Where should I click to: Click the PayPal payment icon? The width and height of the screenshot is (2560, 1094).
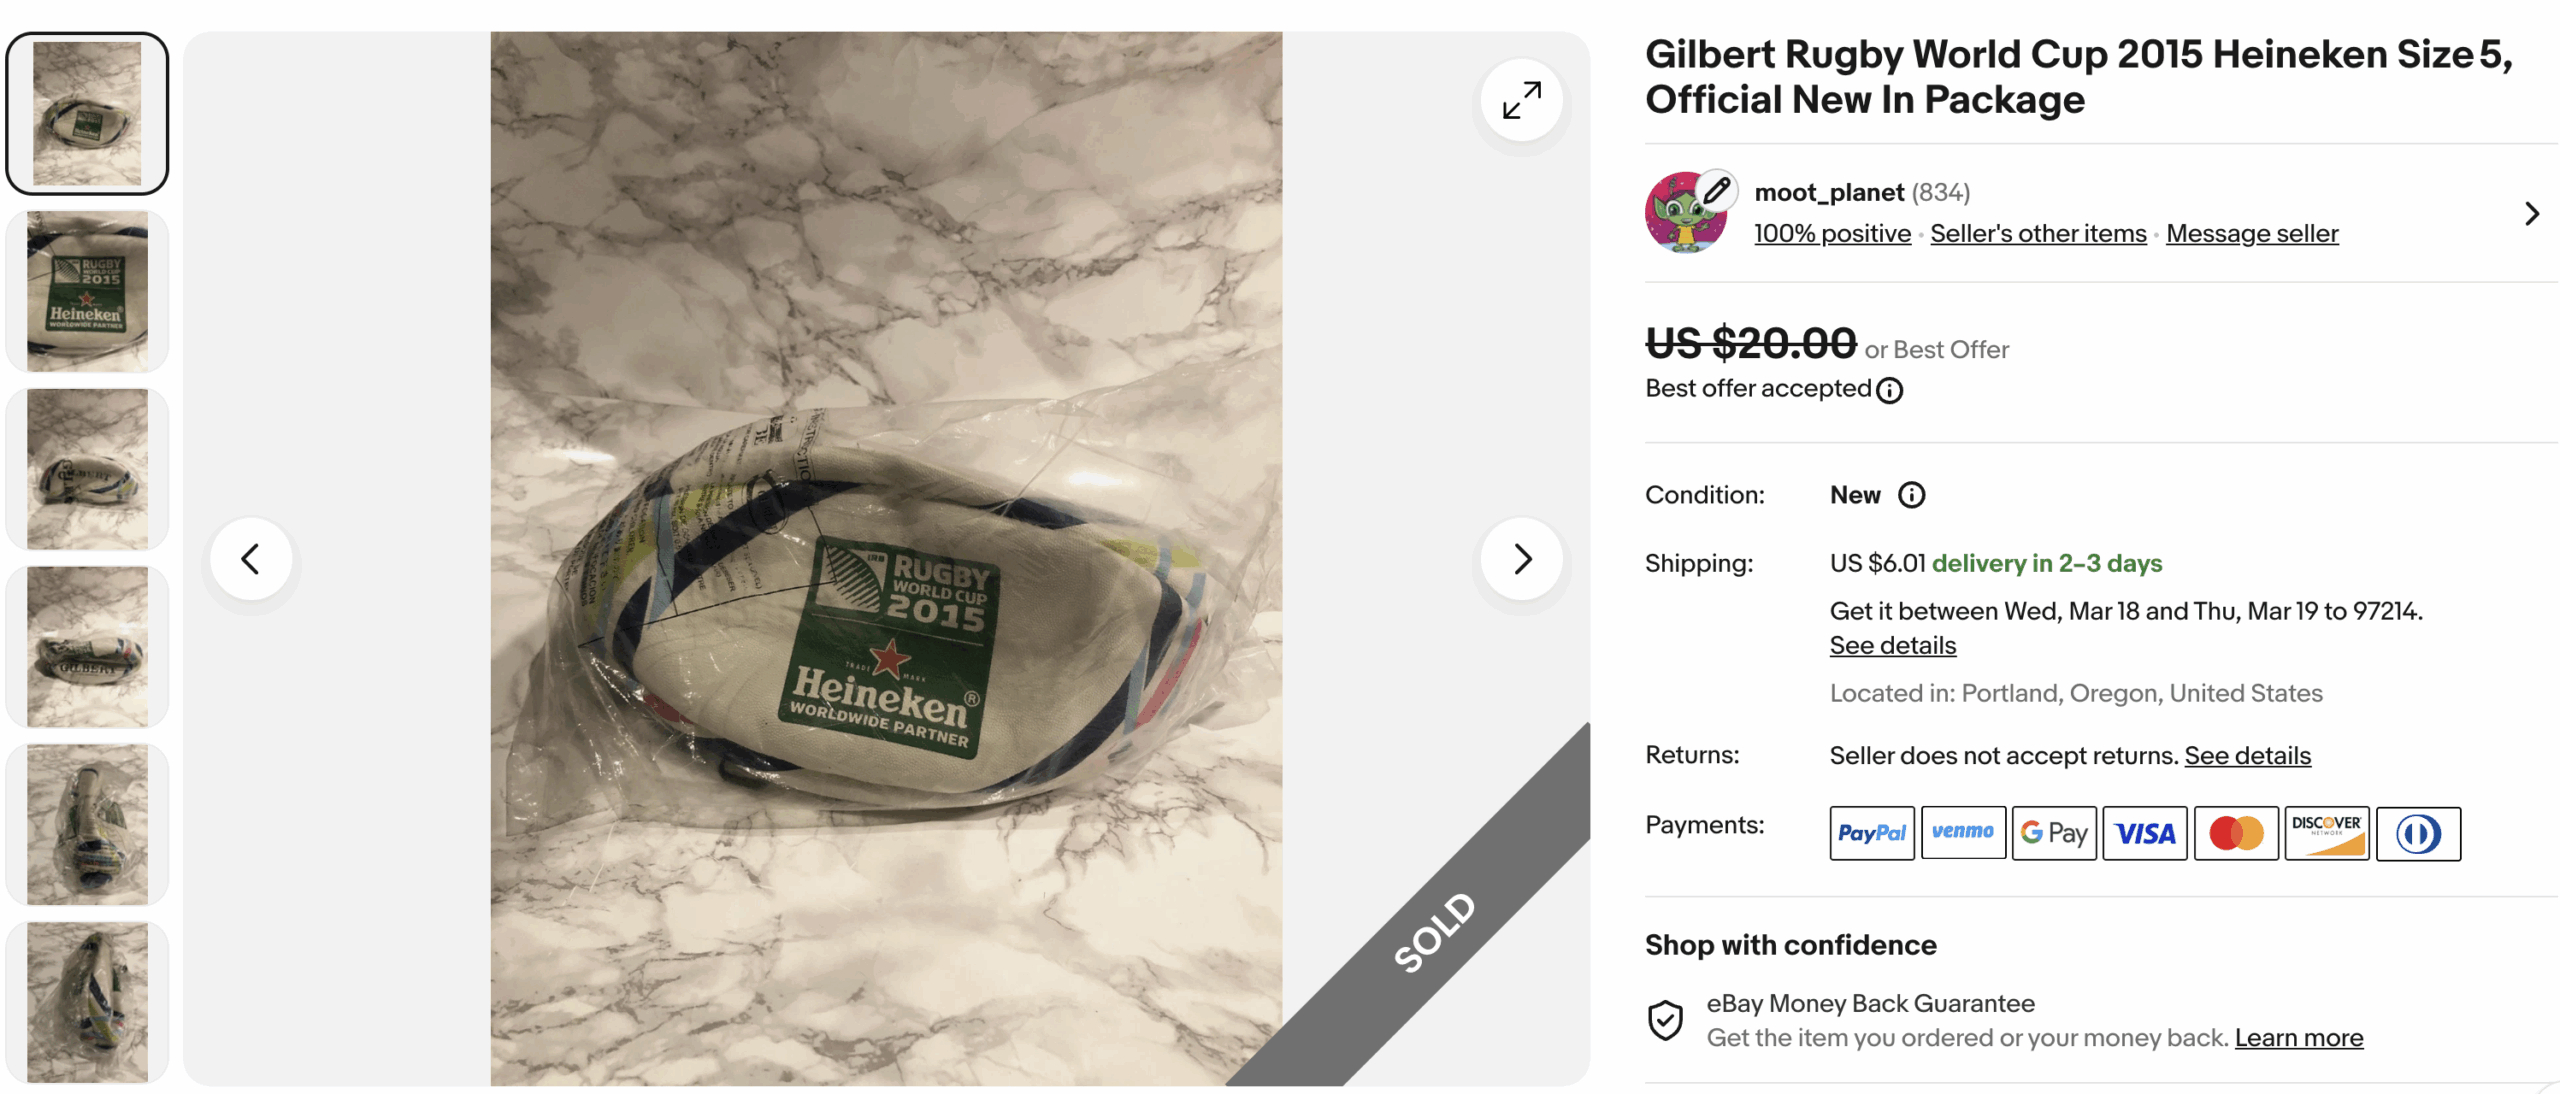[1871, 833]
